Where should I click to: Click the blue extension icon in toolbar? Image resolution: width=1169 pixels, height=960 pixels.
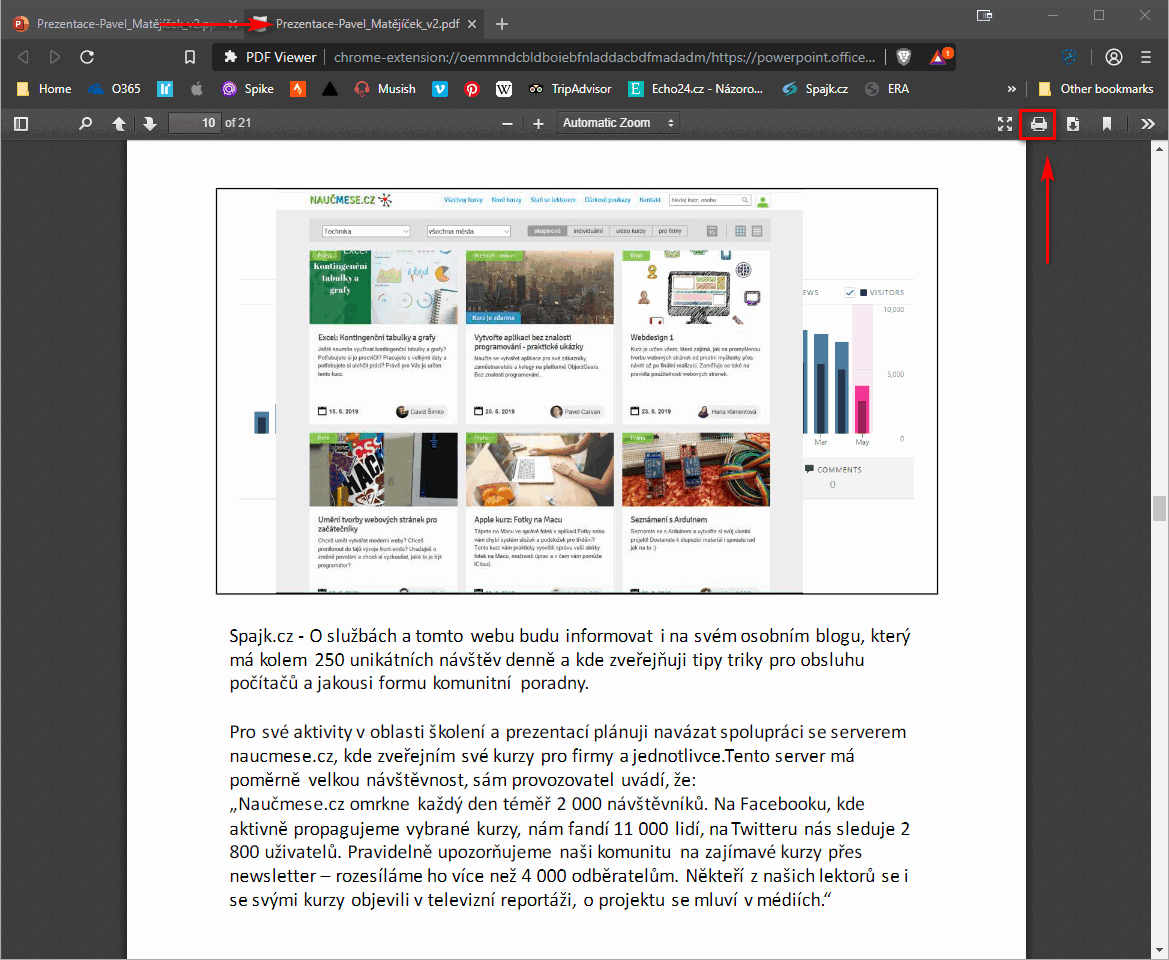[x=1068, y=57]
